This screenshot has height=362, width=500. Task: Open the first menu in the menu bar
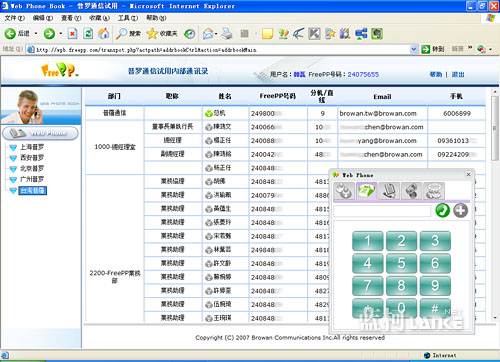coord(15,18)
